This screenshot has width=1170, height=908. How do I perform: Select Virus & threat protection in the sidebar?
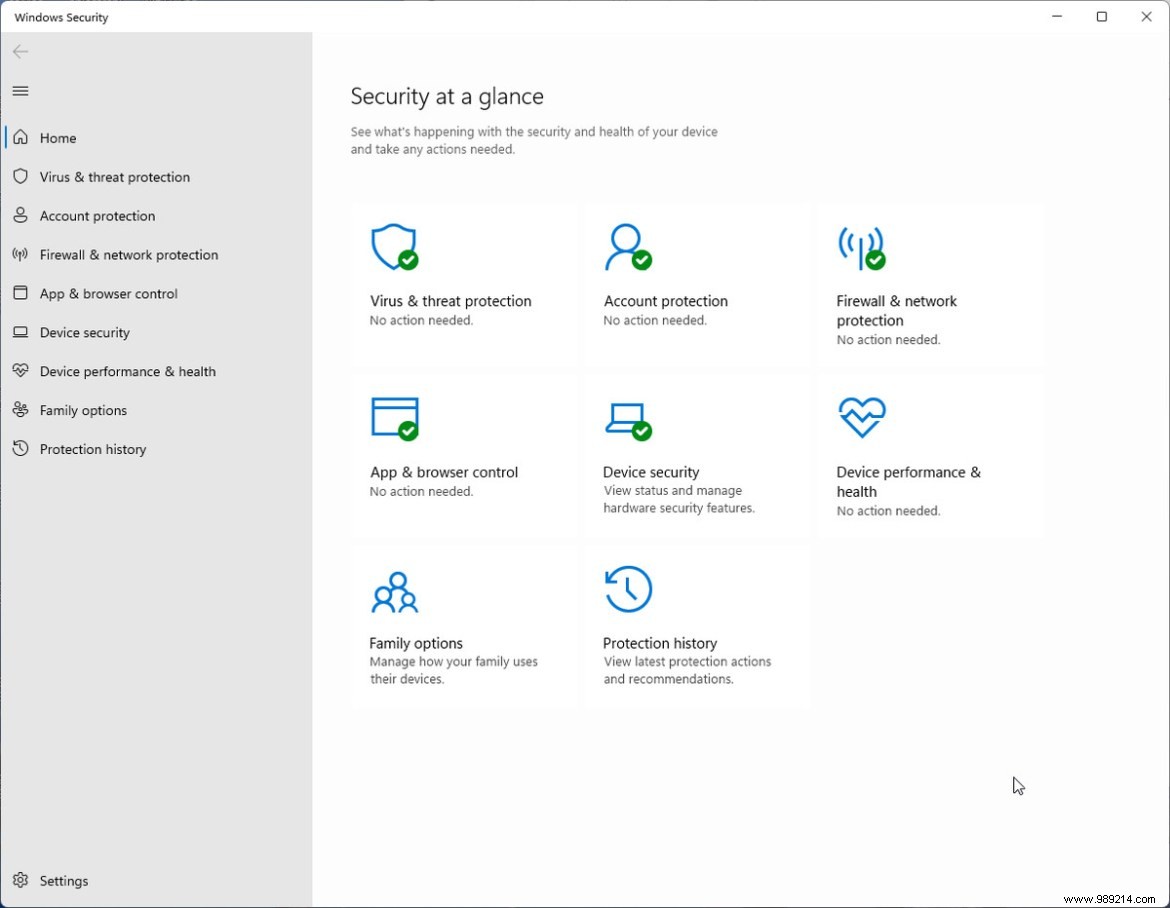[114, 176]
